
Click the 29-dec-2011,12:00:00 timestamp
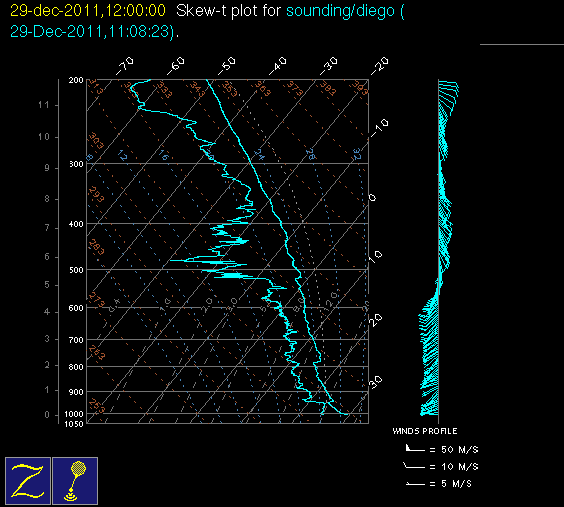pyautogui.click(x=88, y=11)
